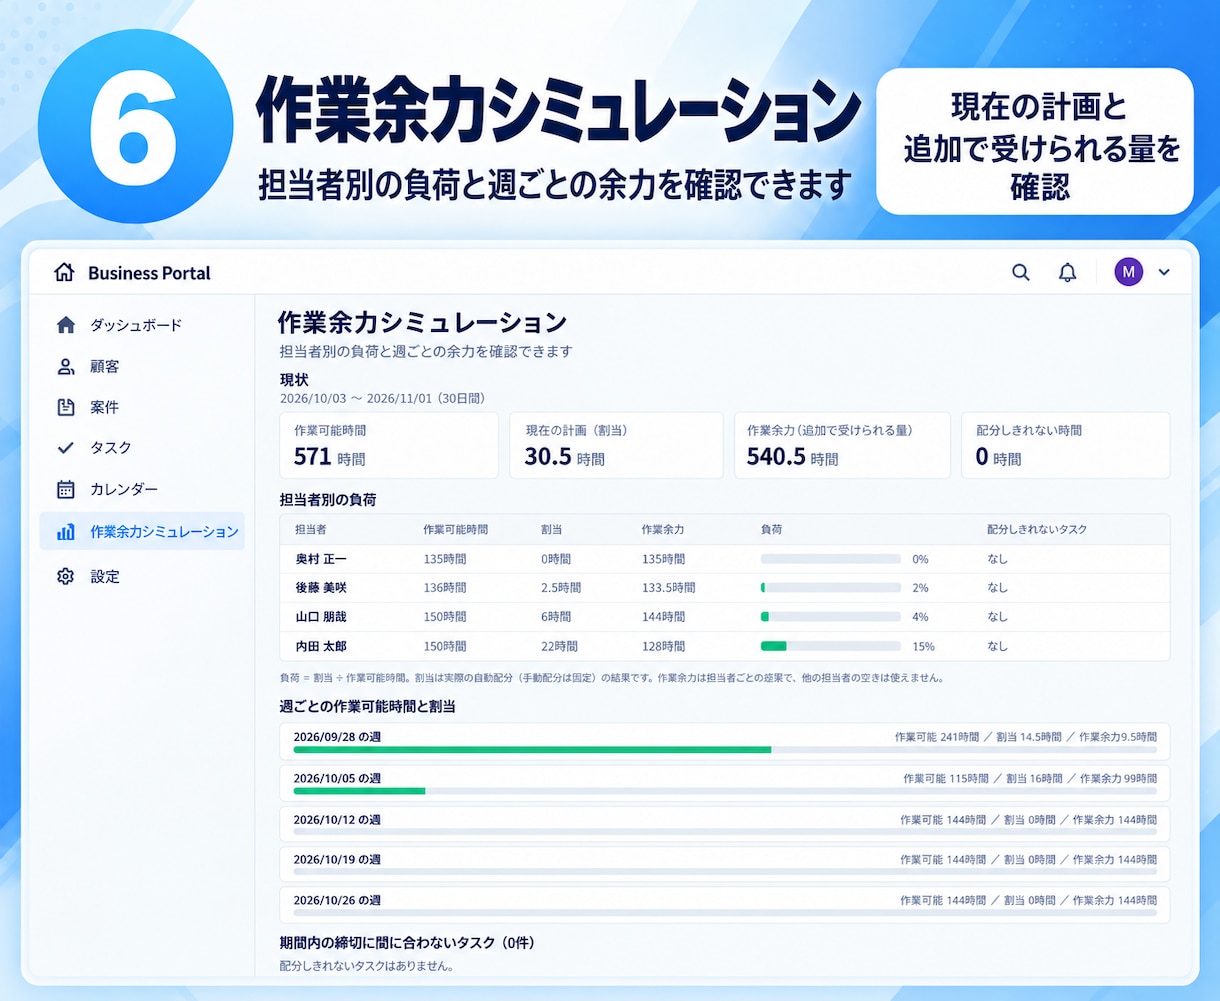The height and width of the screenshot is (1001, 1220).
Task: Select 内田 太郎 in the table
Action: coord(321,646)
